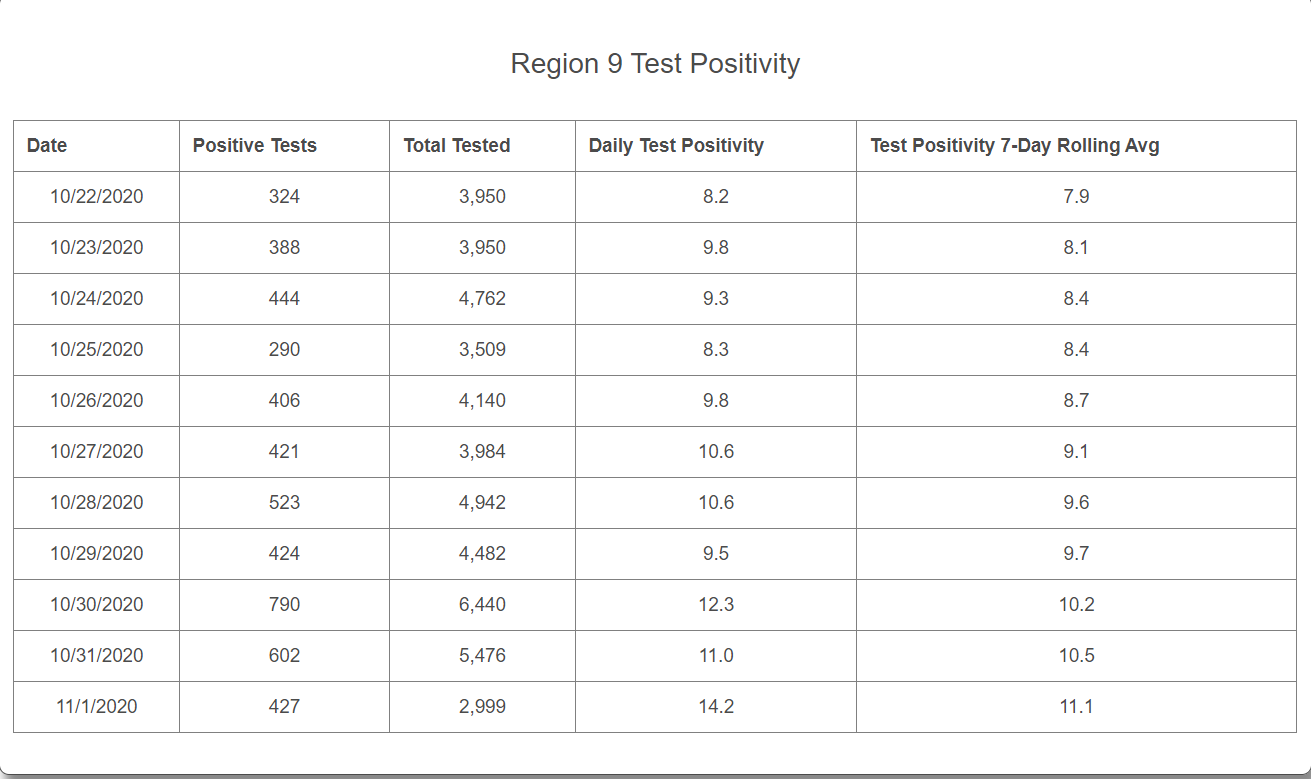This screenshot has height=779, width=1311.
Task: Select the 10/30/2020 date cell
Action: [97, 605]
